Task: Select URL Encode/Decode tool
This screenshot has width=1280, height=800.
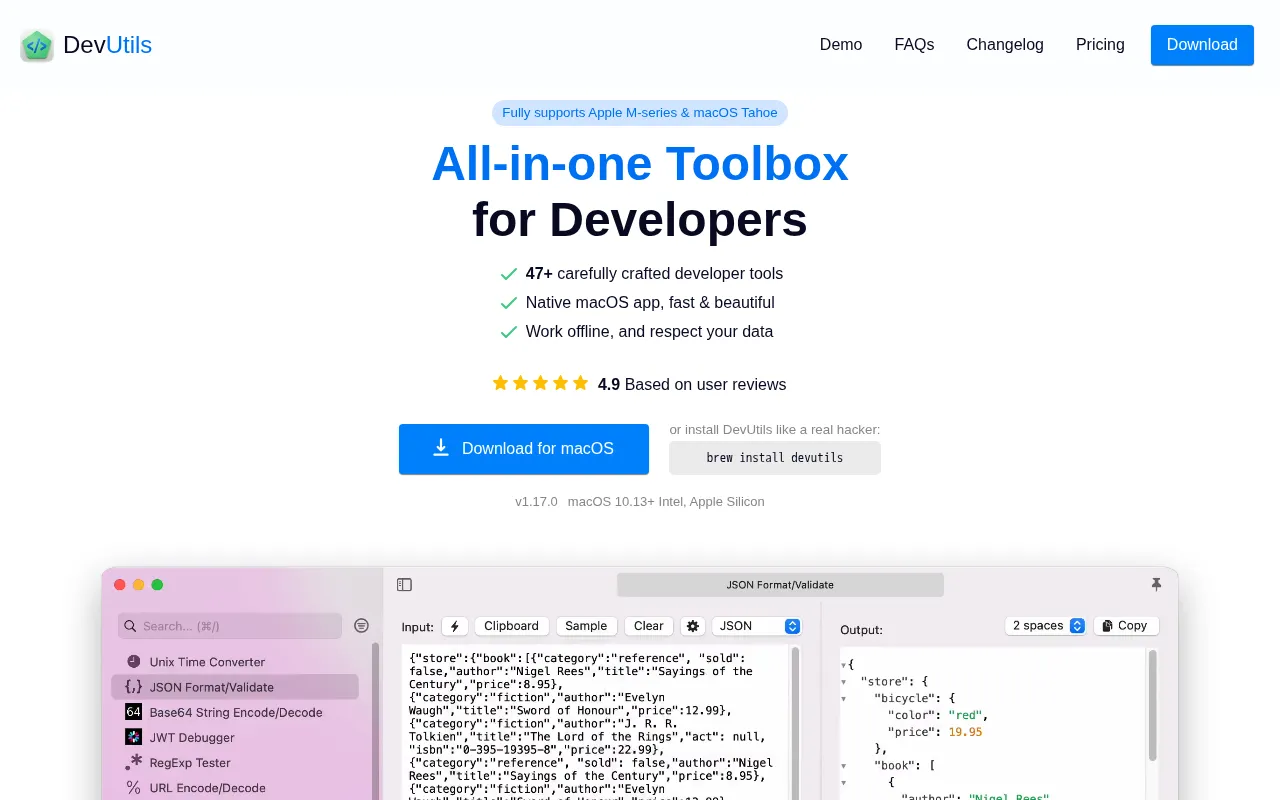Action: pos(235,788)
